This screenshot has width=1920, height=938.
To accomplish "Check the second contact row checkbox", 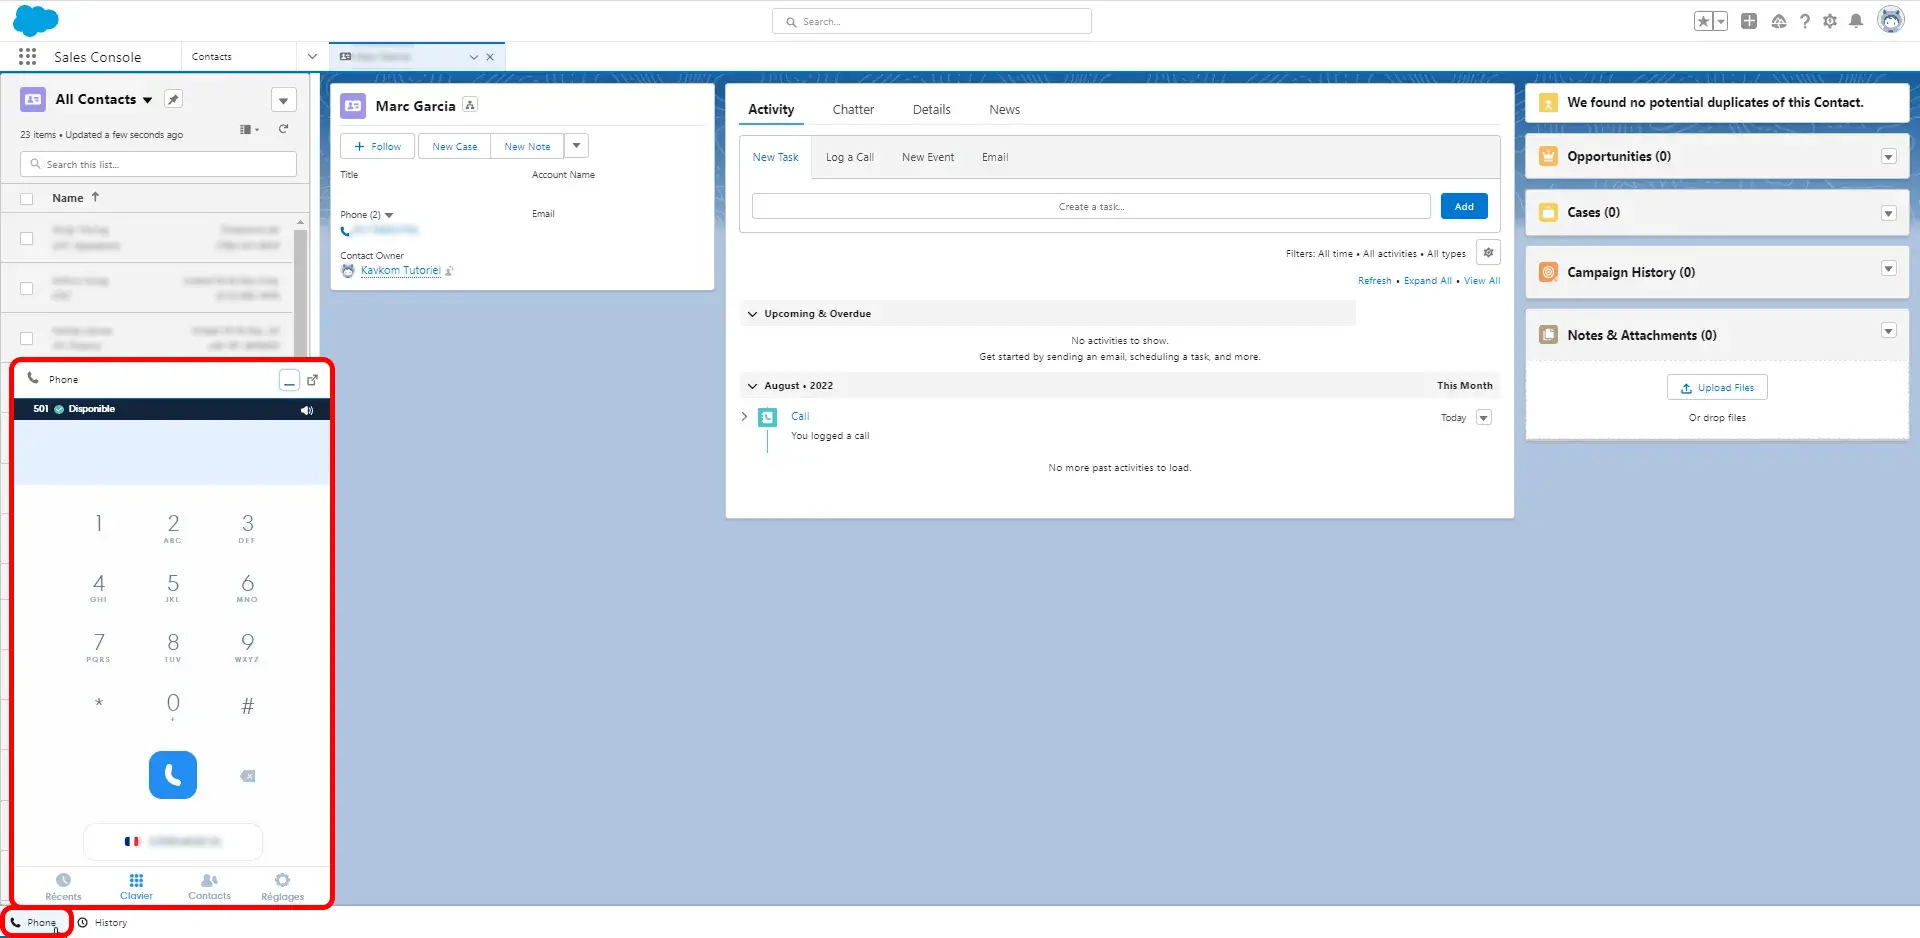I will click(x=27, y=288).
